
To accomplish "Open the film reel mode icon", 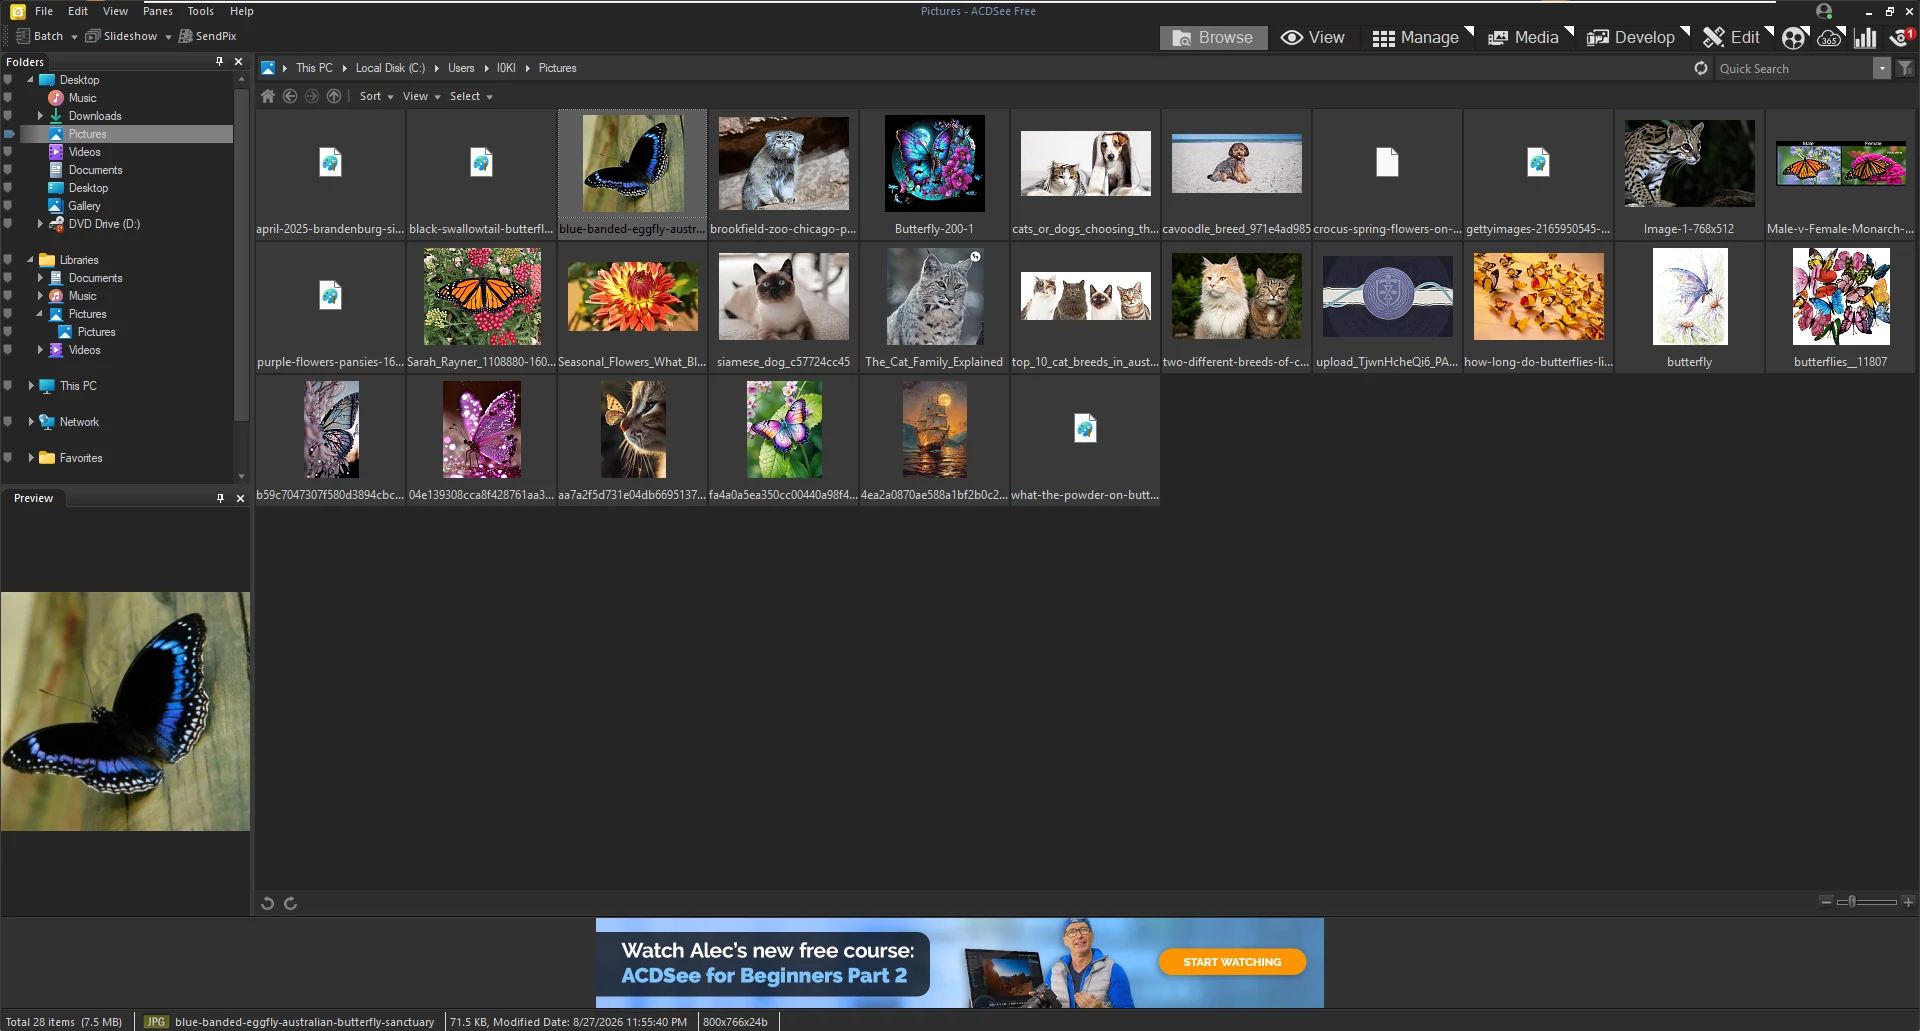I will (1795, 38).
